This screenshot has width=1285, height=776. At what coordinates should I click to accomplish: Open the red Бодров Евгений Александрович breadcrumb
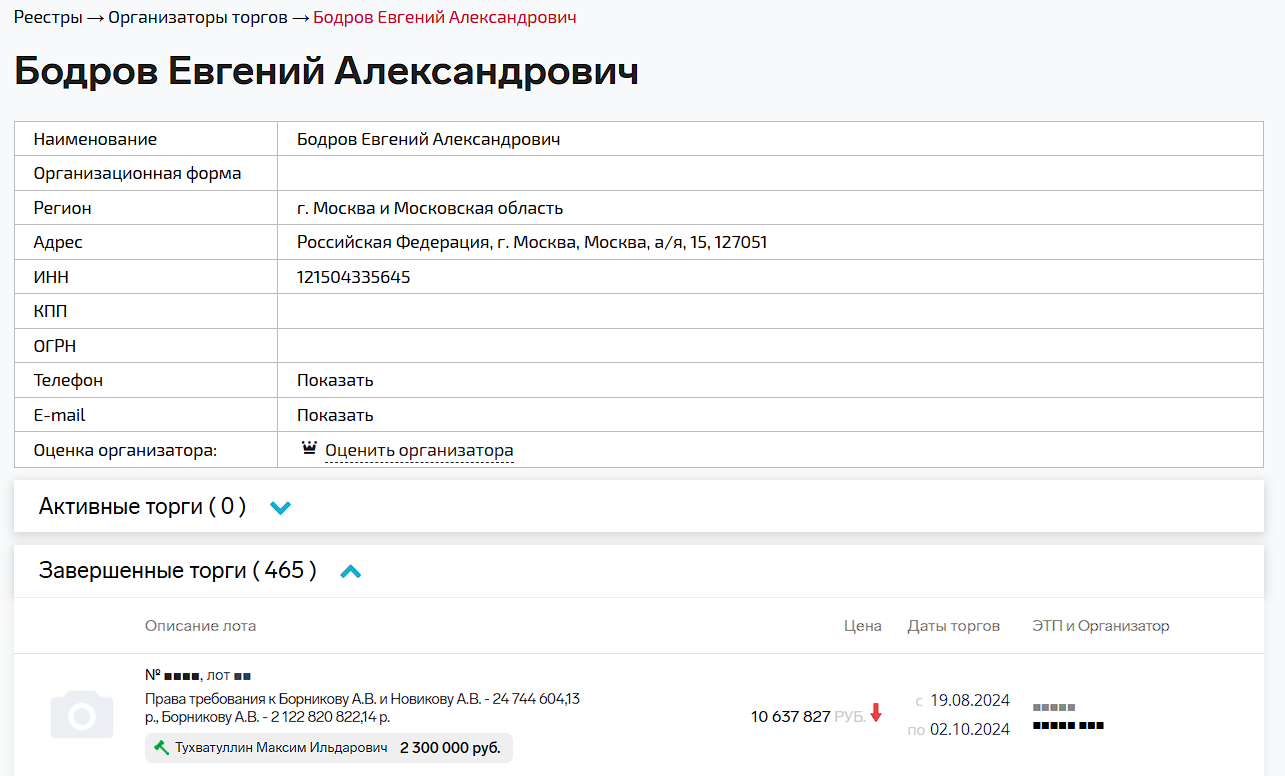tap(445, 17)
